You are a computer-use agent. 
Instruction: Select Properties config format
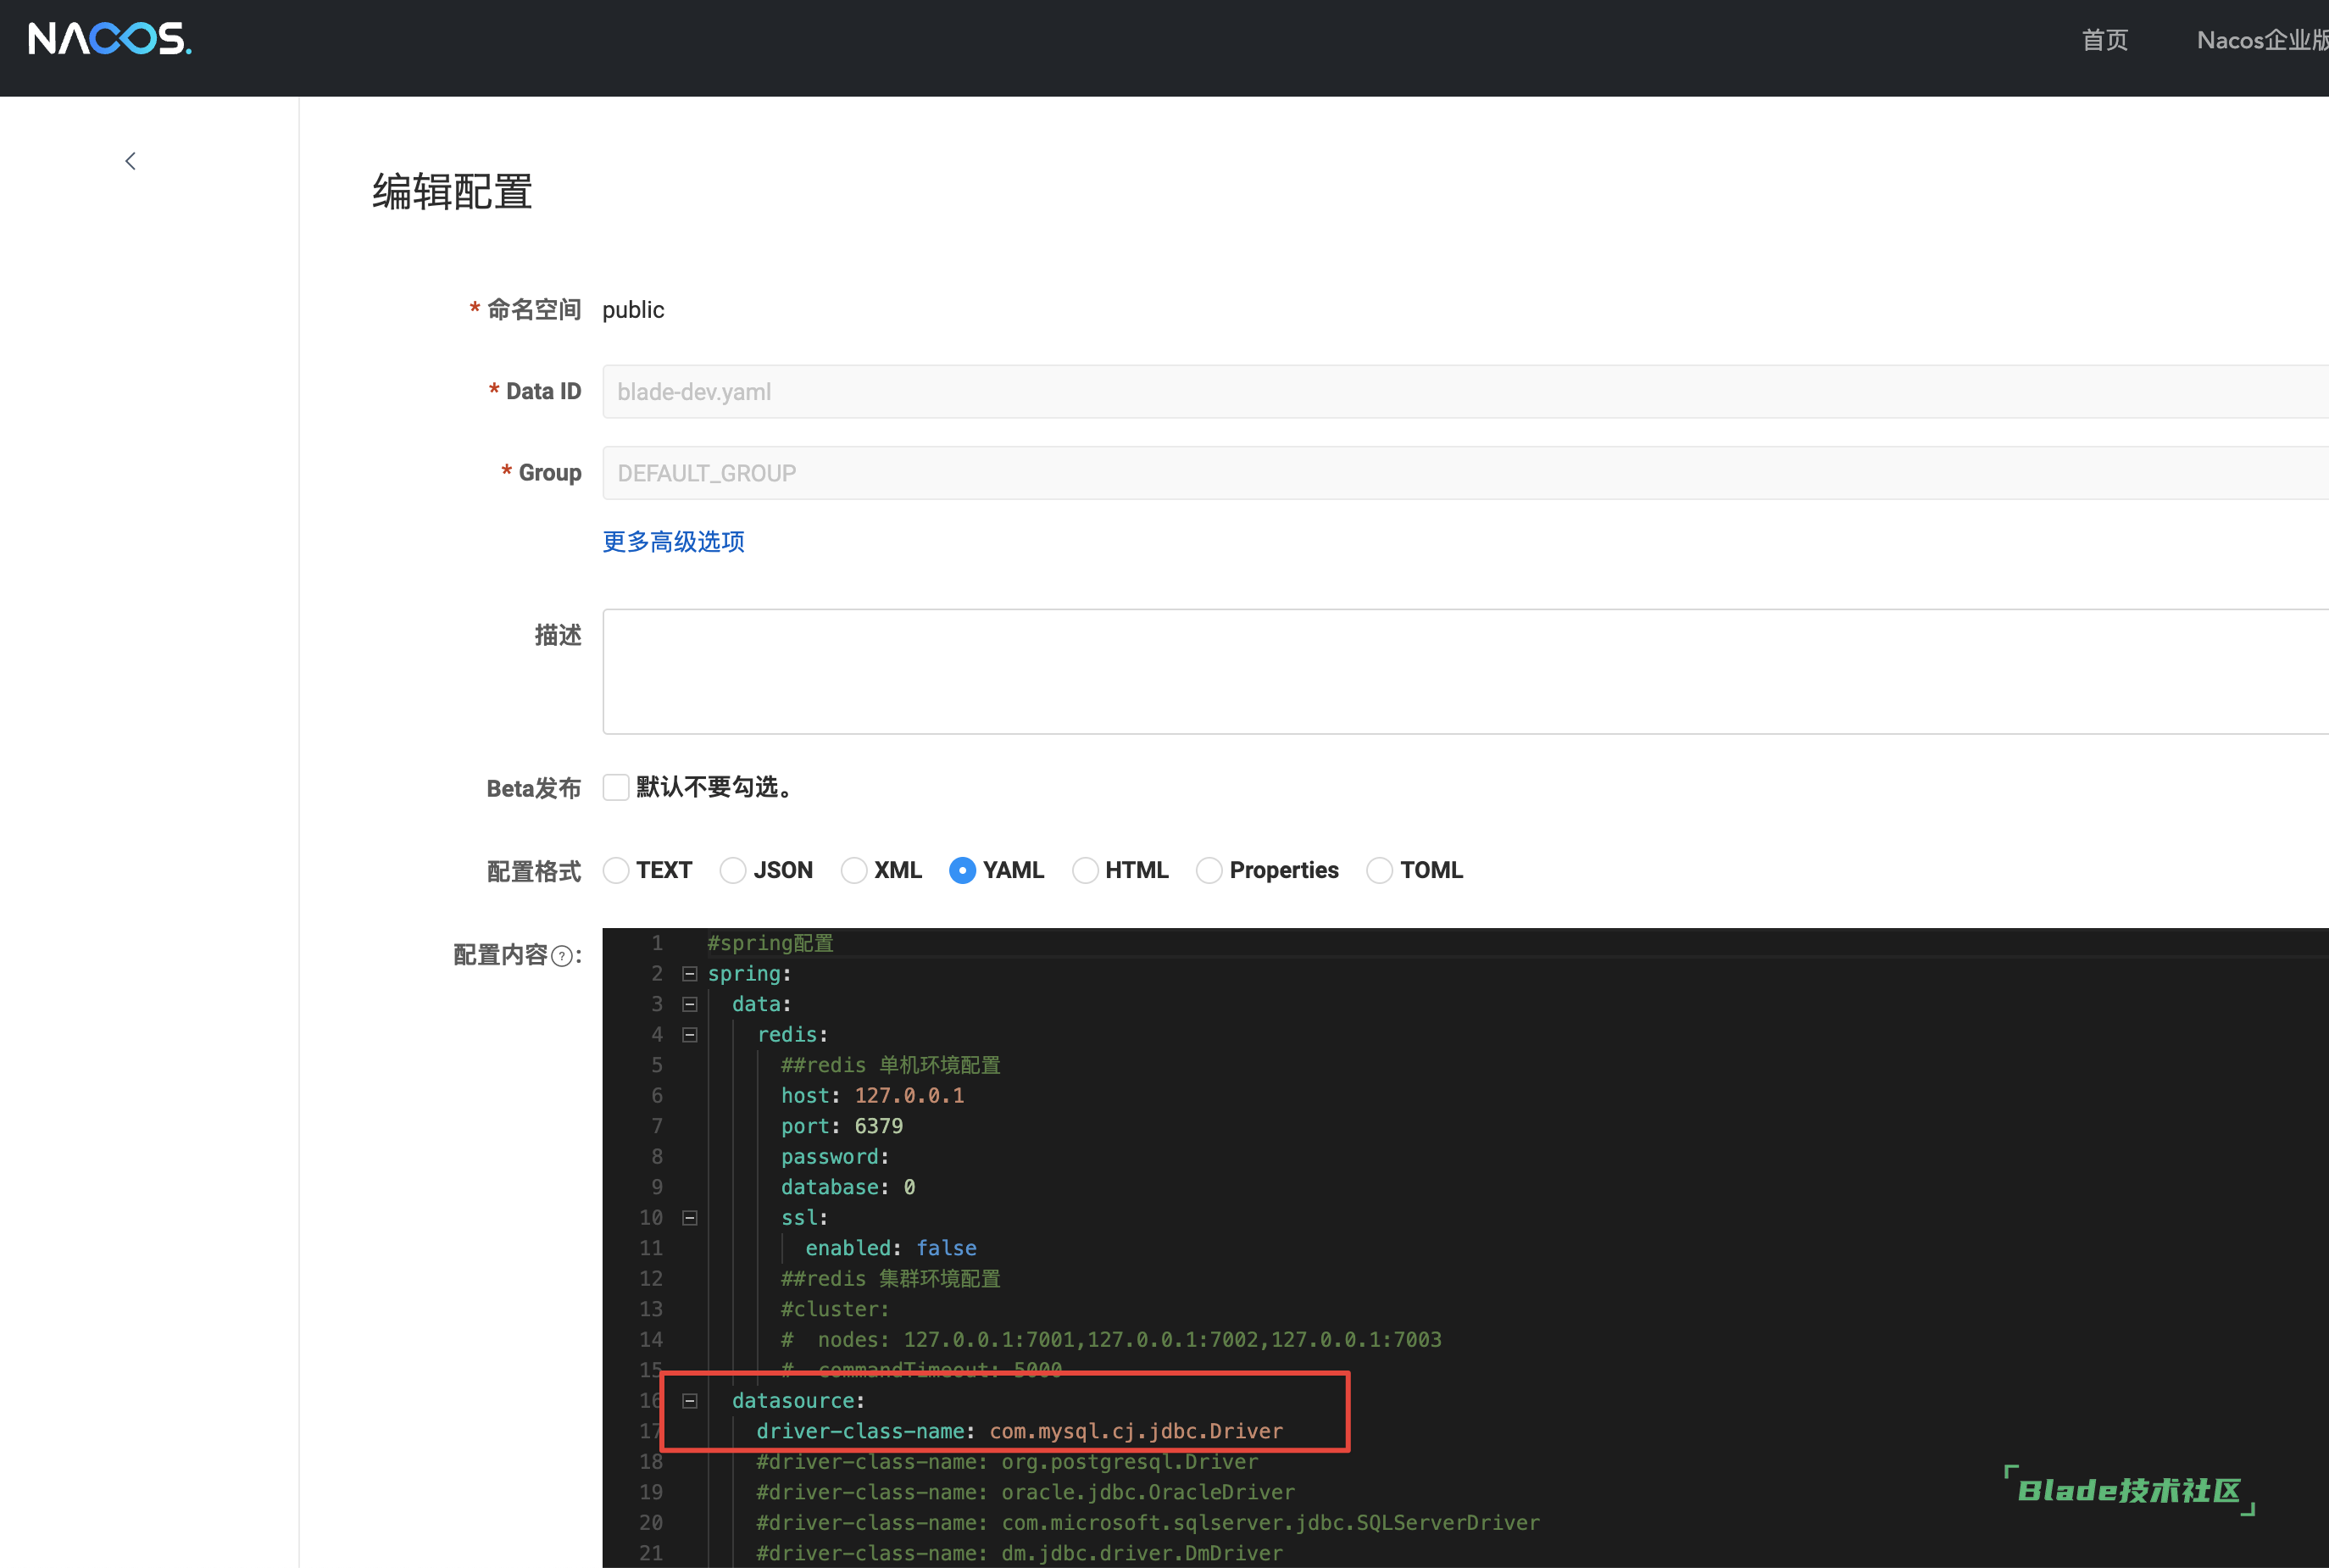[x=1209, y=870]
